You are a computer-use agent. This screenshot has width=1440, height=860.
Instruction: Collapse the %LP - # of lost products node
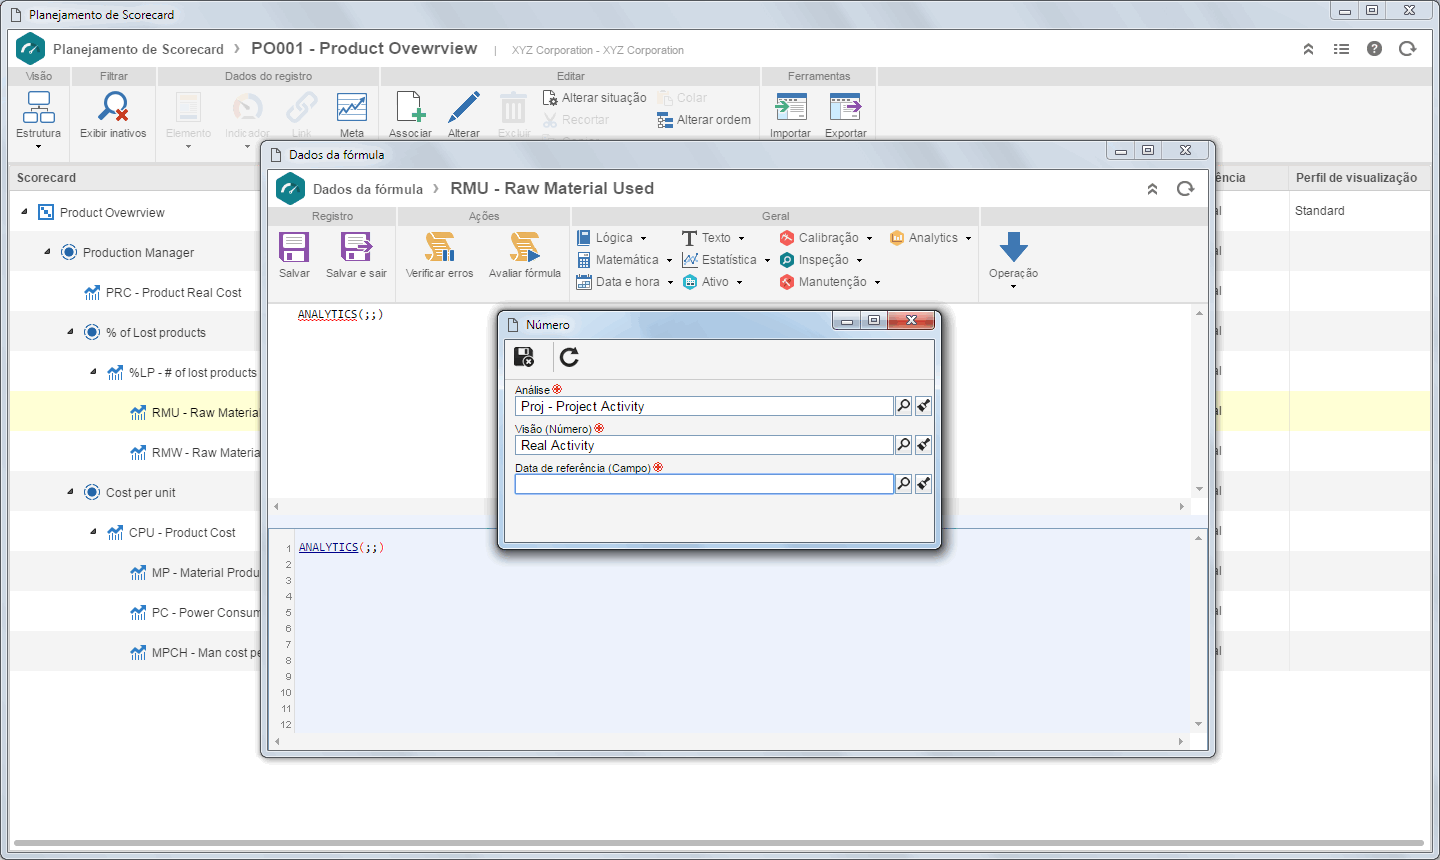[93, 372]
